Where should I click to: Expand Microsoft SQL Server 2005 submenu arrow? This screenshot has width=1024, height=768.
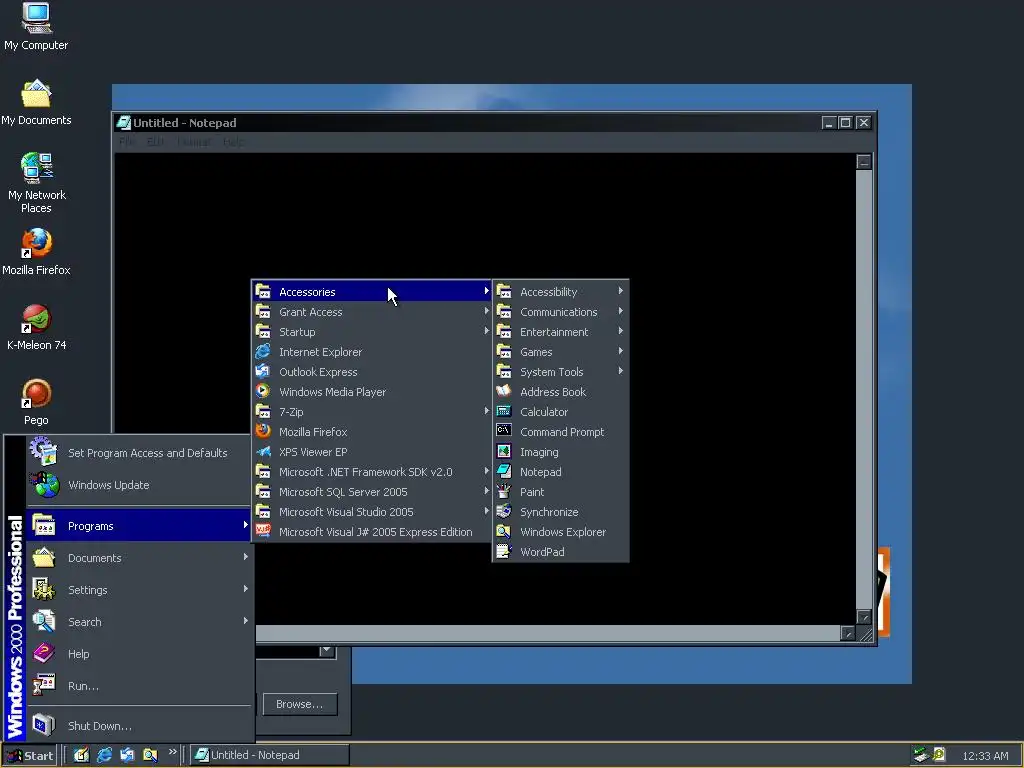click(487, 491)
